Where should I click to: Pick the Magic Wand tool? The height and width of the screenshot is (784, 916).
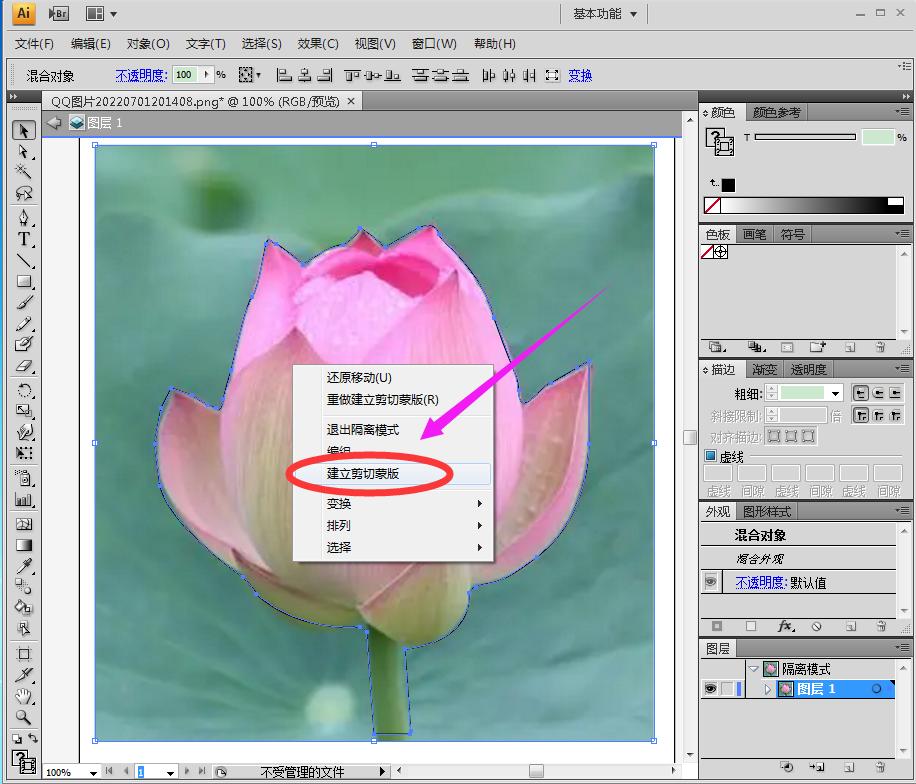(25, 173)
